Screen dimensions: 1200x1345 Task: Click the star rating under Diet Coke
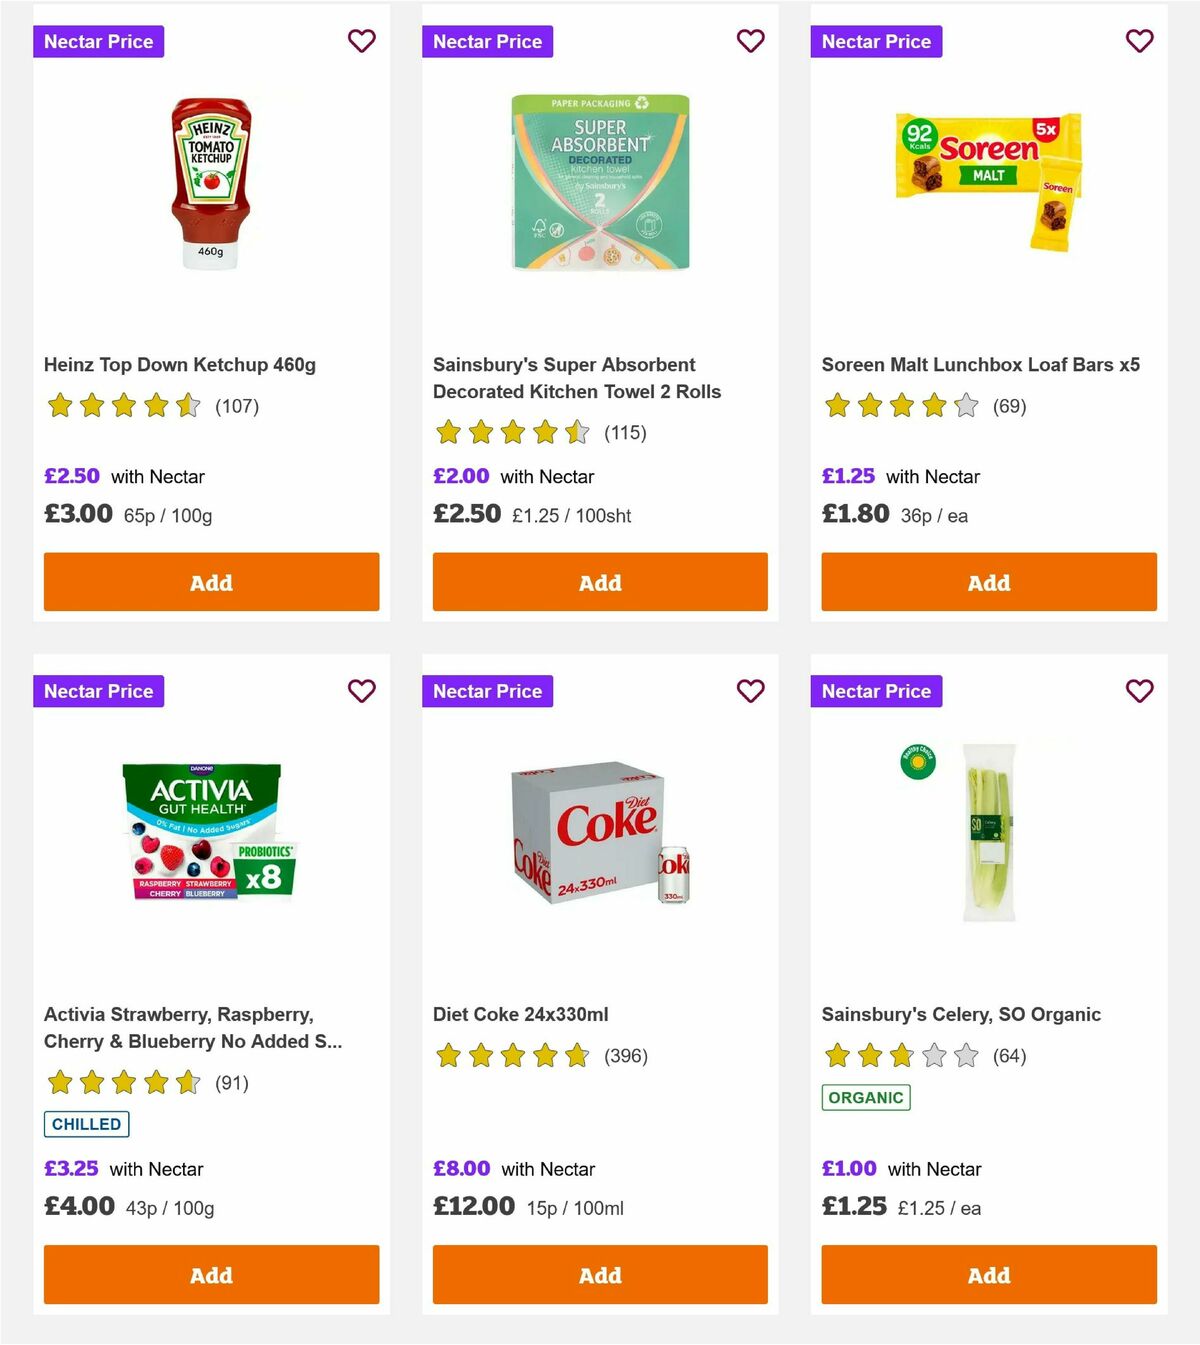click(513, 1055)
